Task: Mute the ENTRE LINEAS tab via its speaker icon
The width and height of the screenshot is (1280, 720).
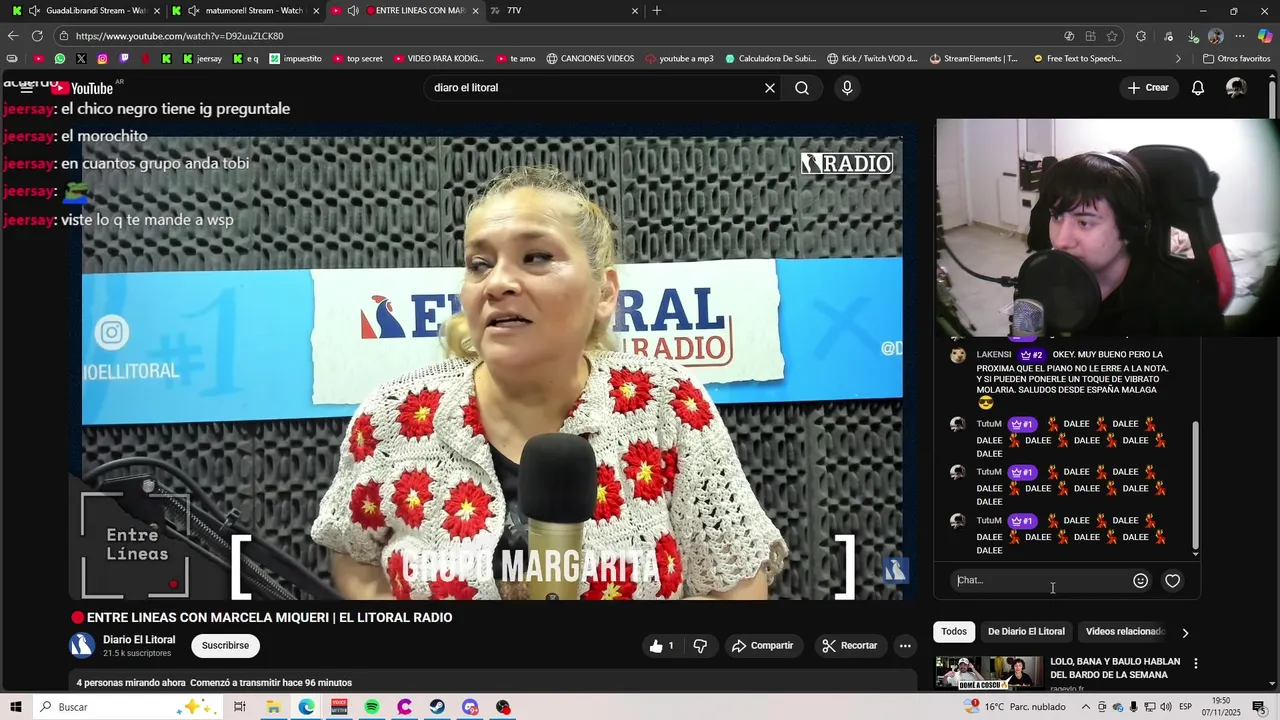Action: pyautogui.click(x=353, y=11)
